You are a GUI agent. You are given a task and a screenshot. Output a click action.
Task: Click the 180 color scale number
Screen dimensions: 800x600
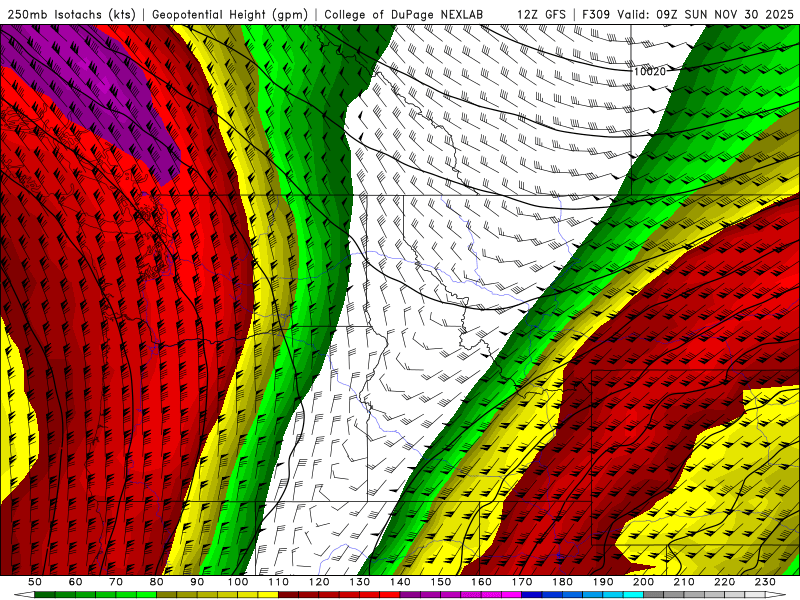pyautogui.click(x=563, y=582)
